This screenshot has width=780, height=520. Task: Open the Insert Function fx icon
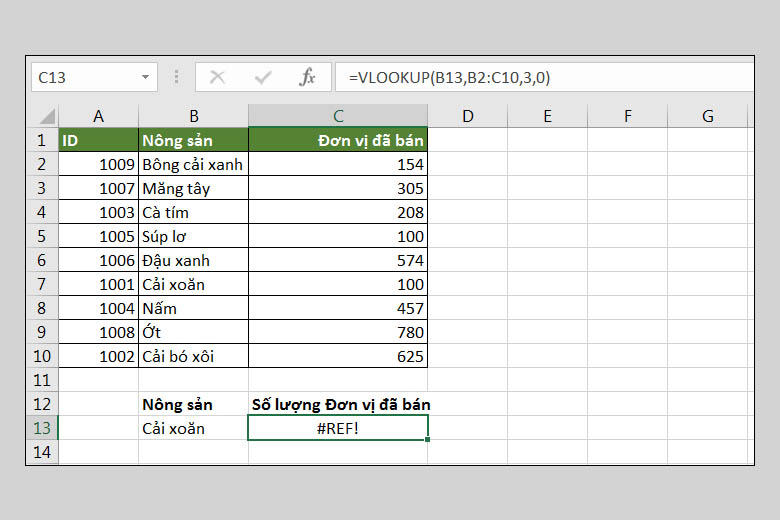coord(307,77)
